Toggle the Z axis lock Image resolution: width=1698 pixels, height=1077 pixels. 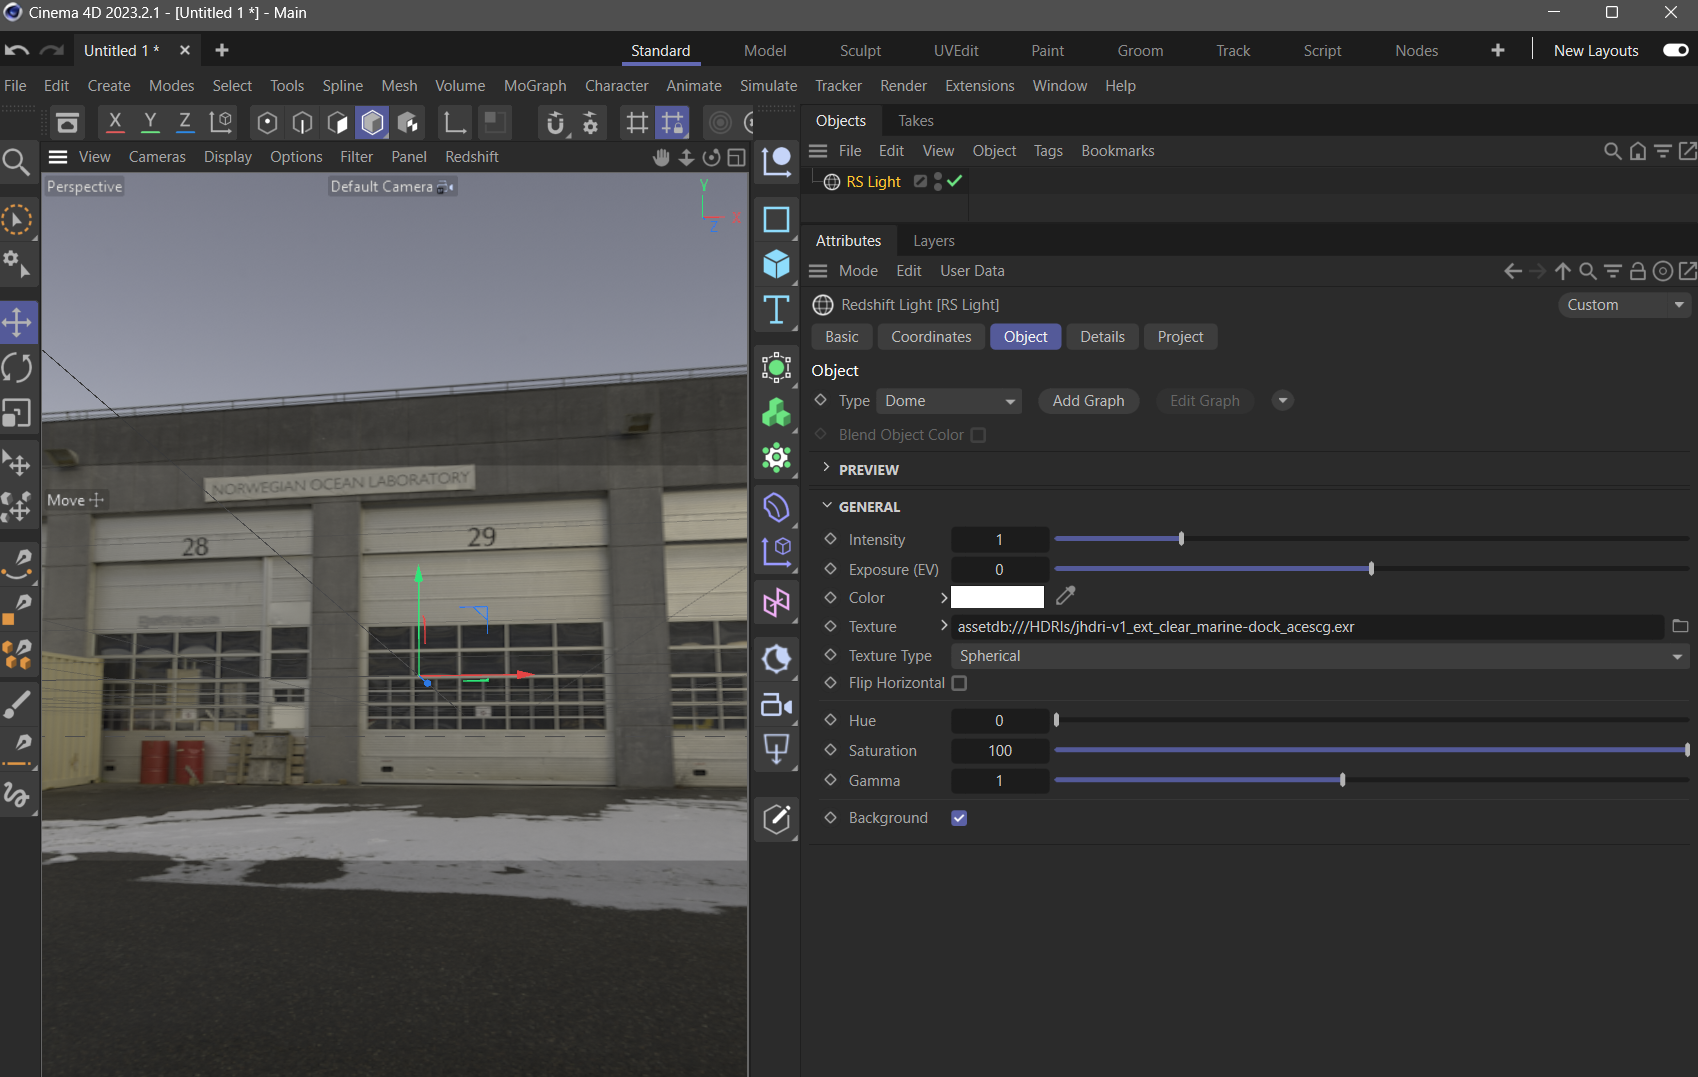click(185, 122)
